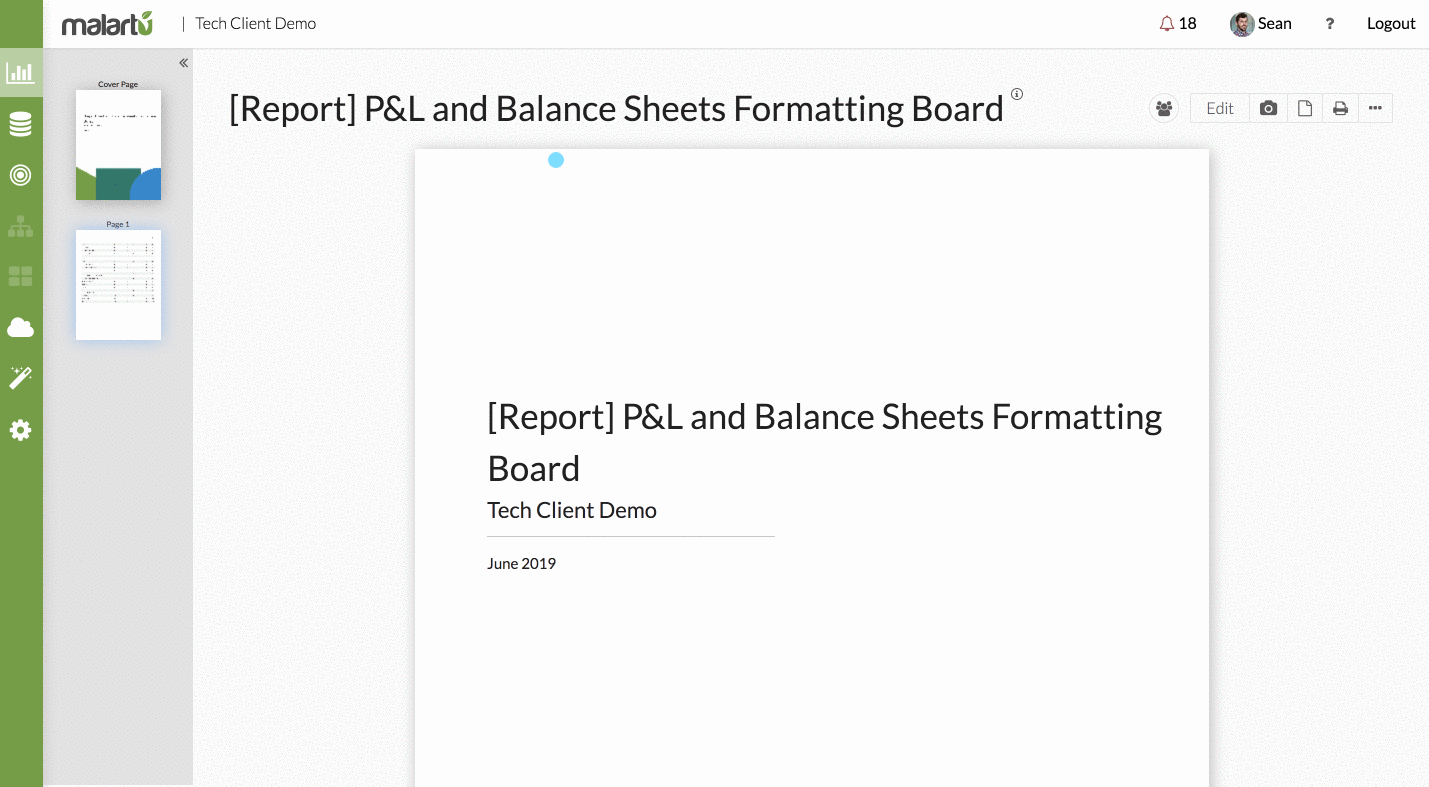Expand the three-dots more options menu
The height and width of the screenshot is (787, 1429).
coord(1375,108)
